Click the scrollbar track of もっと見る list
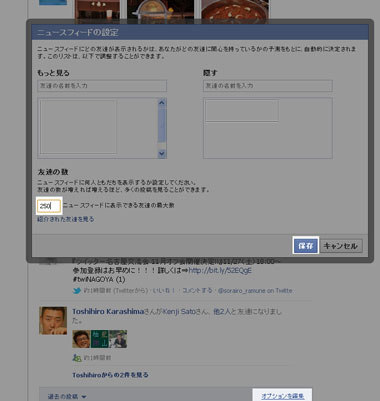This screenshot has height=401, width=380. tap(162, 128)
